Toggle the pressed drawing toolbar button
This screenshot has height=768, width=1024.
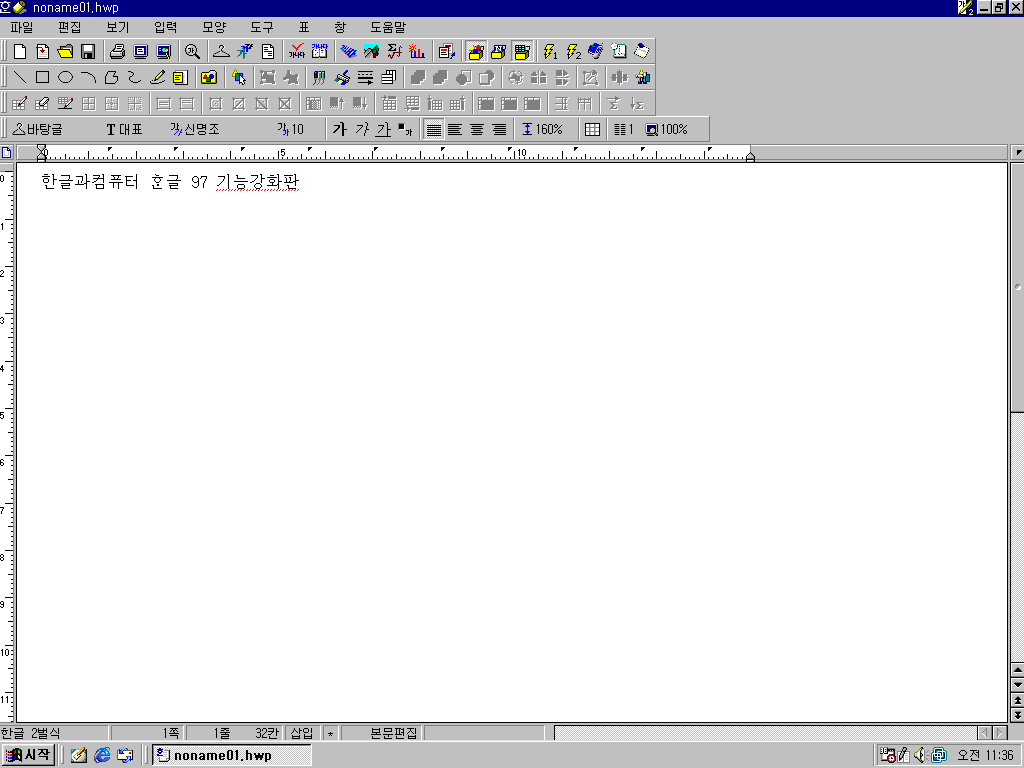point(476,51)
